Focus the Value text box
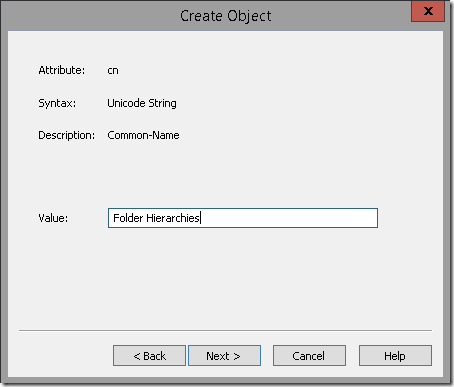 click(x=243, y=218)
